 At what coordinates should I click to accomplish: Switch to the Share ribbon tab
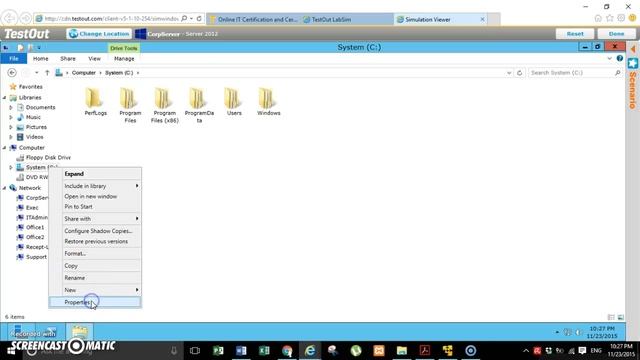[68, 58]
